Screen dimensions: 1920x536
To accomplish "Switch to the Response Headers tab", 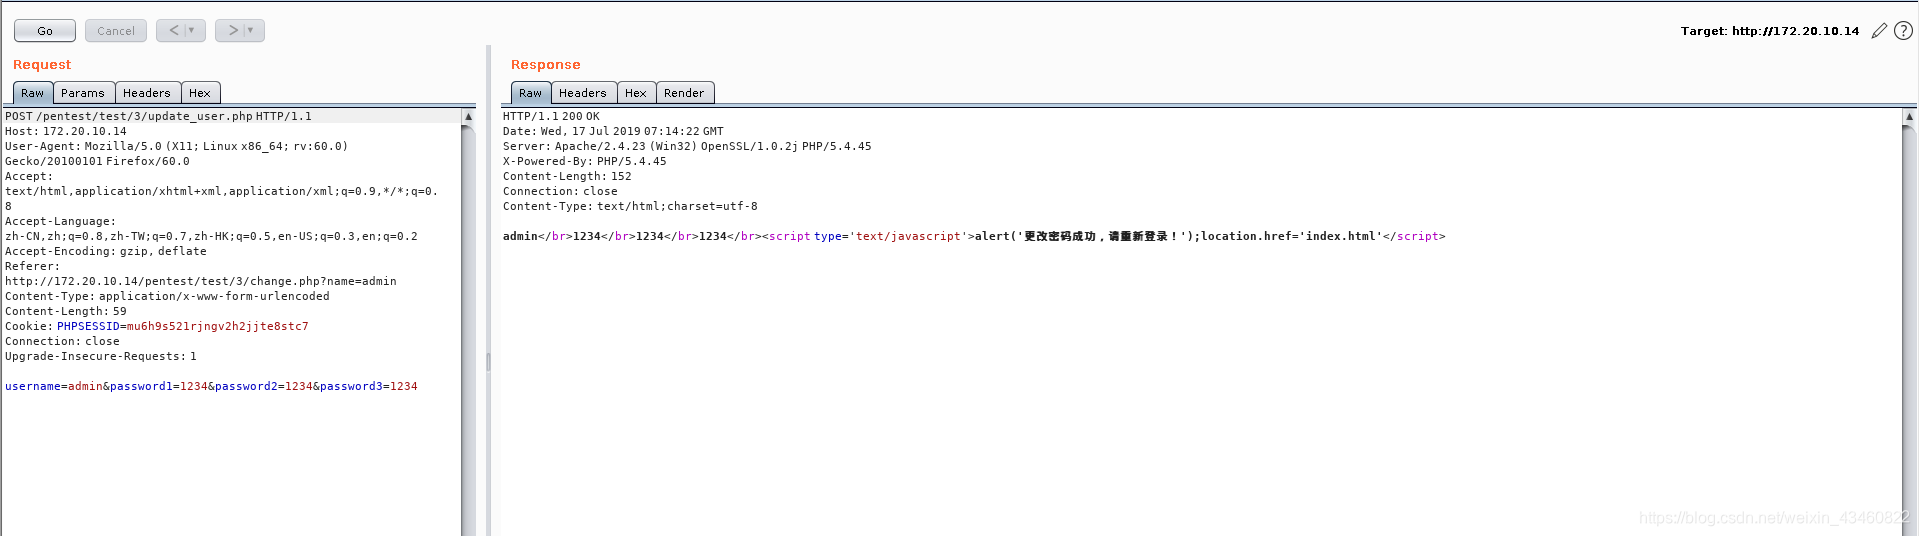I will coord(583,93).
